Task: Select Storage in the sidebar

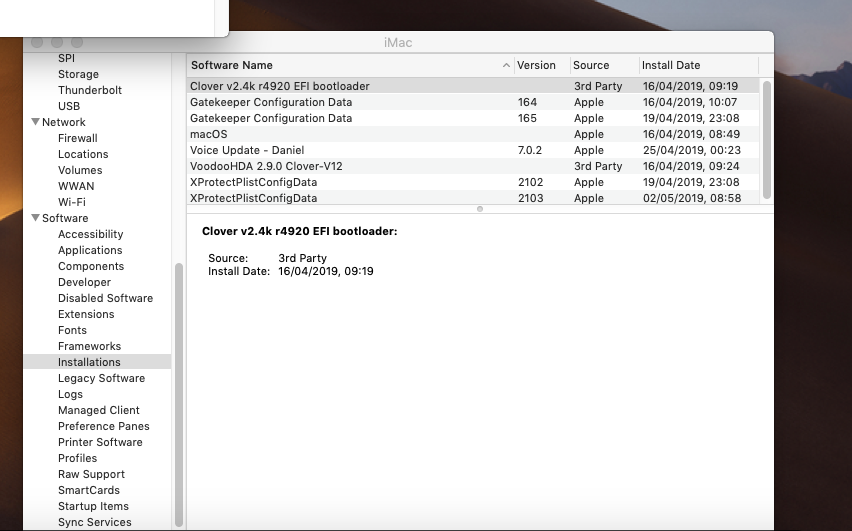Action: [78, 74]
